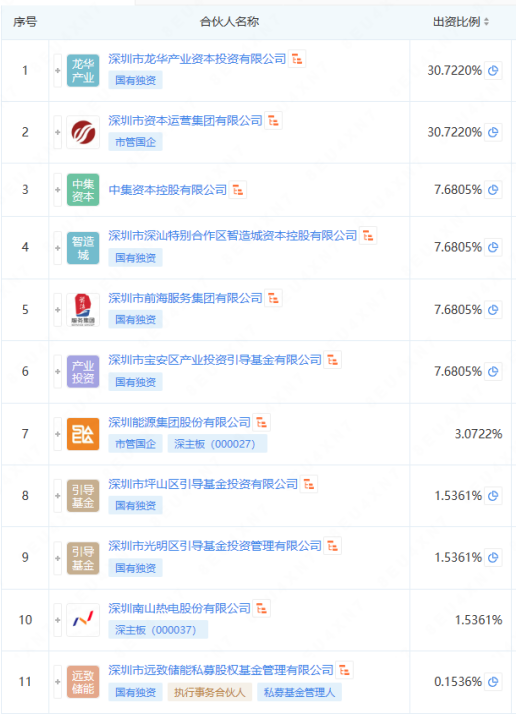518x718 pixels.
Task: Open structure icon beside 深圳能源集团股份有限公司
Action: coord(262,423)
